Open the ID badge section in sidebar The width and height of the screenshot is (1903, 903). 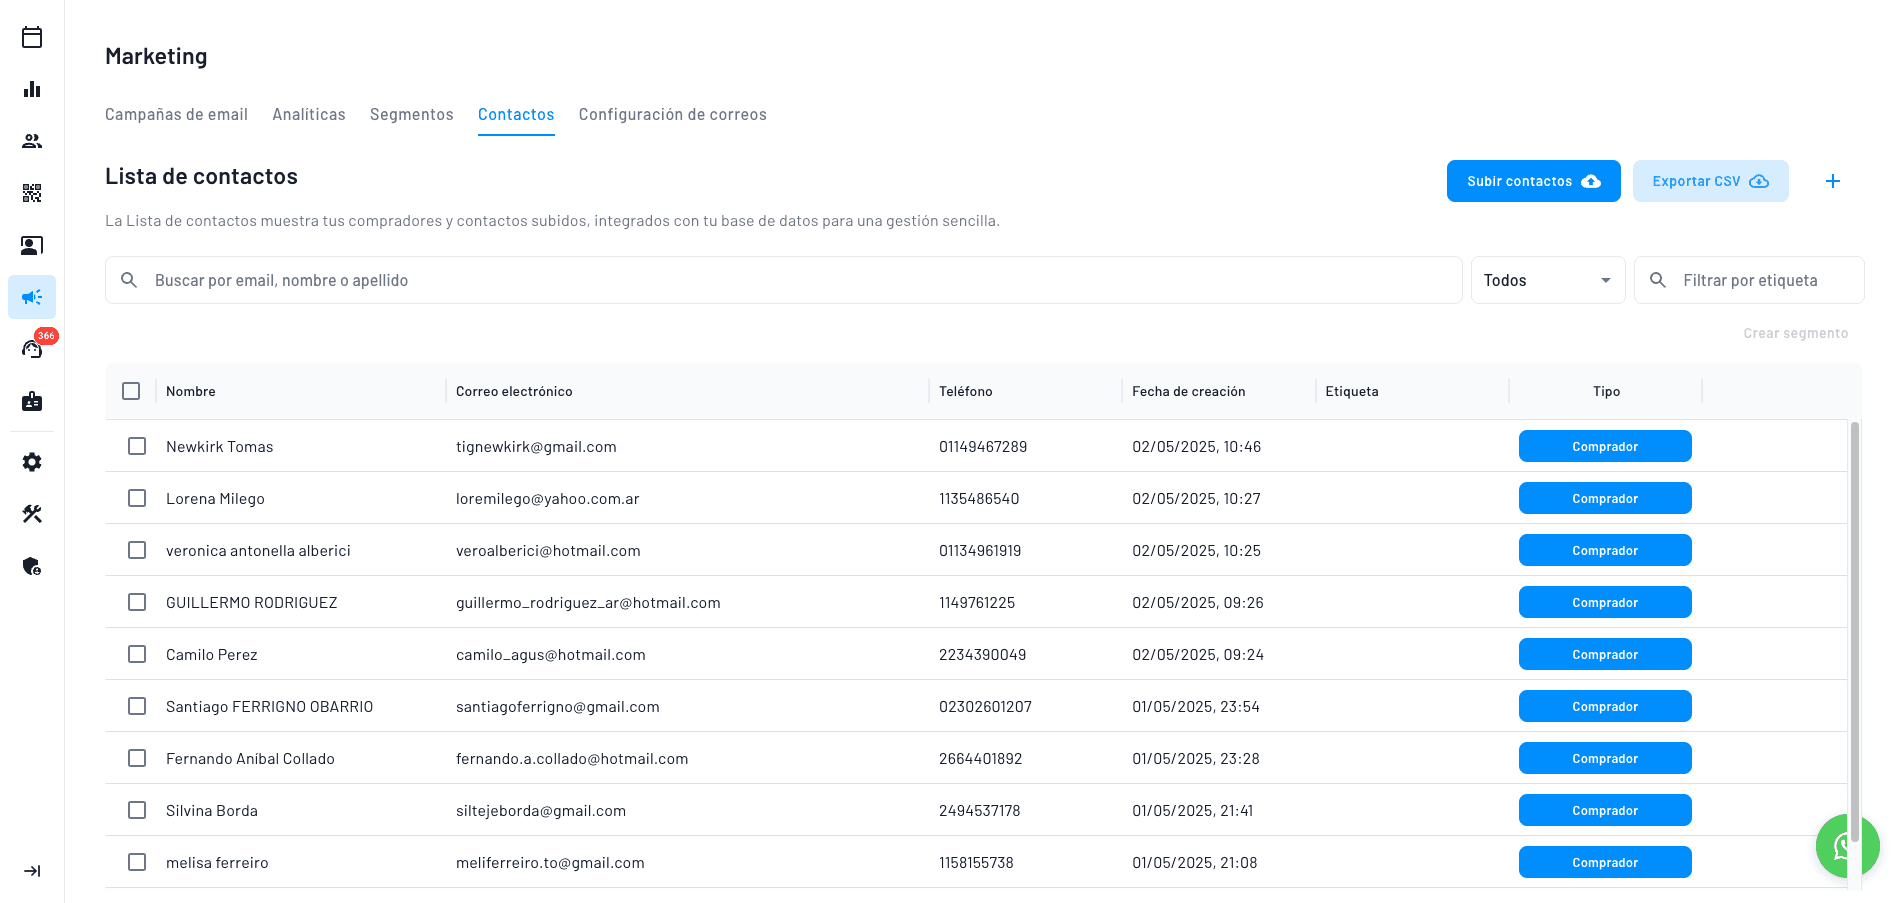(32, 401)
